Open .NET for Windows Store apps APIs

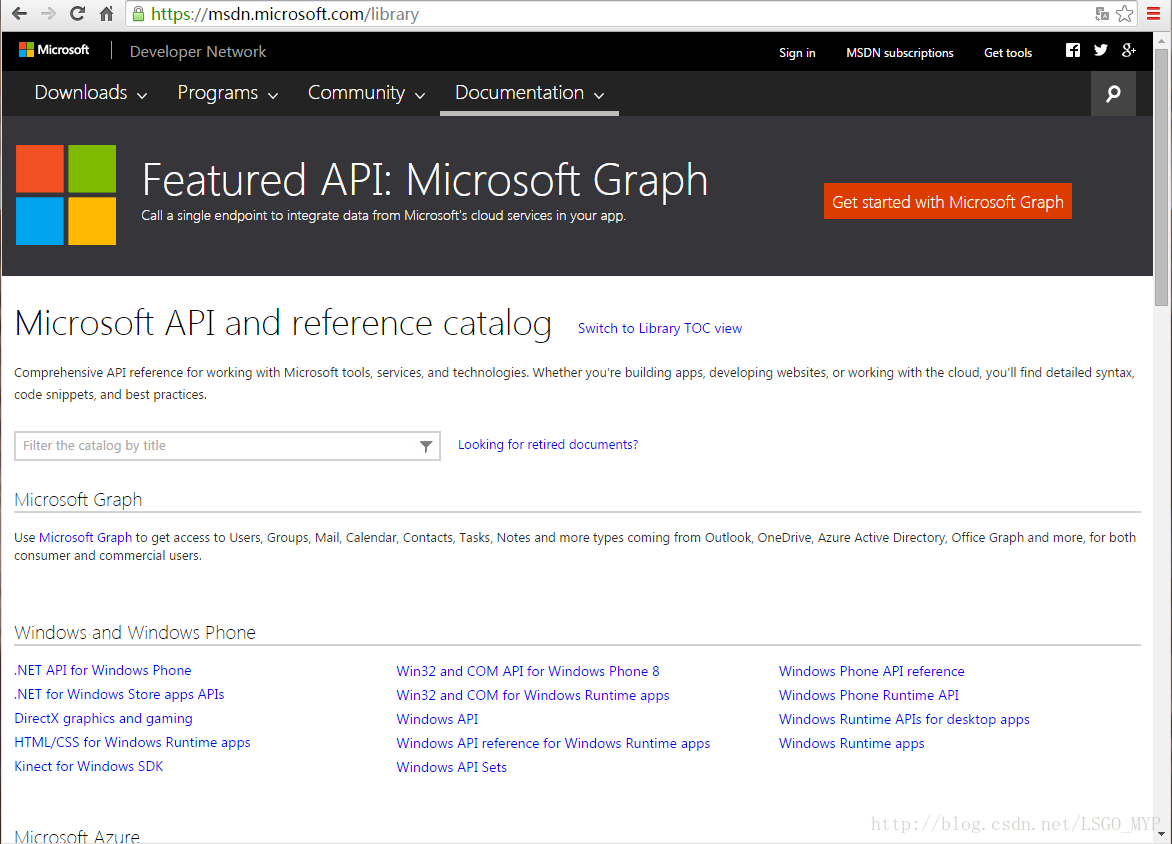119,694
